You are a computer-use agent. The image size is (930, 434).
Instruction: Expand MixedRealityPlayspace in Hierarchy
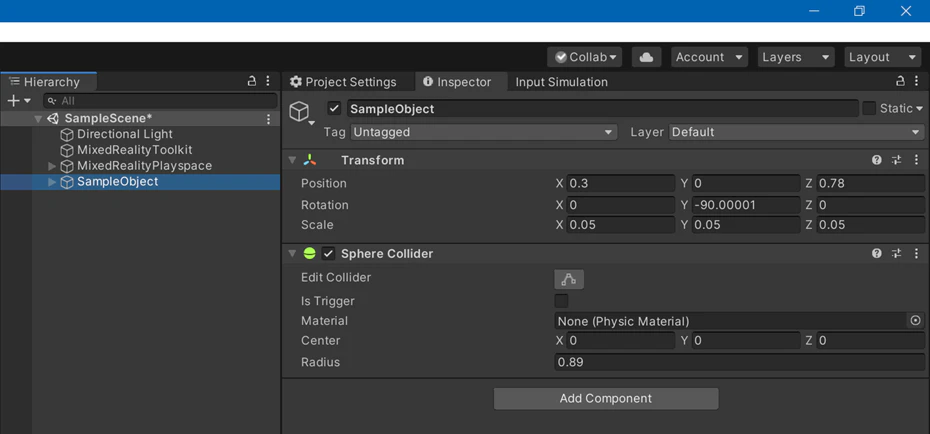tap(52, 166)
